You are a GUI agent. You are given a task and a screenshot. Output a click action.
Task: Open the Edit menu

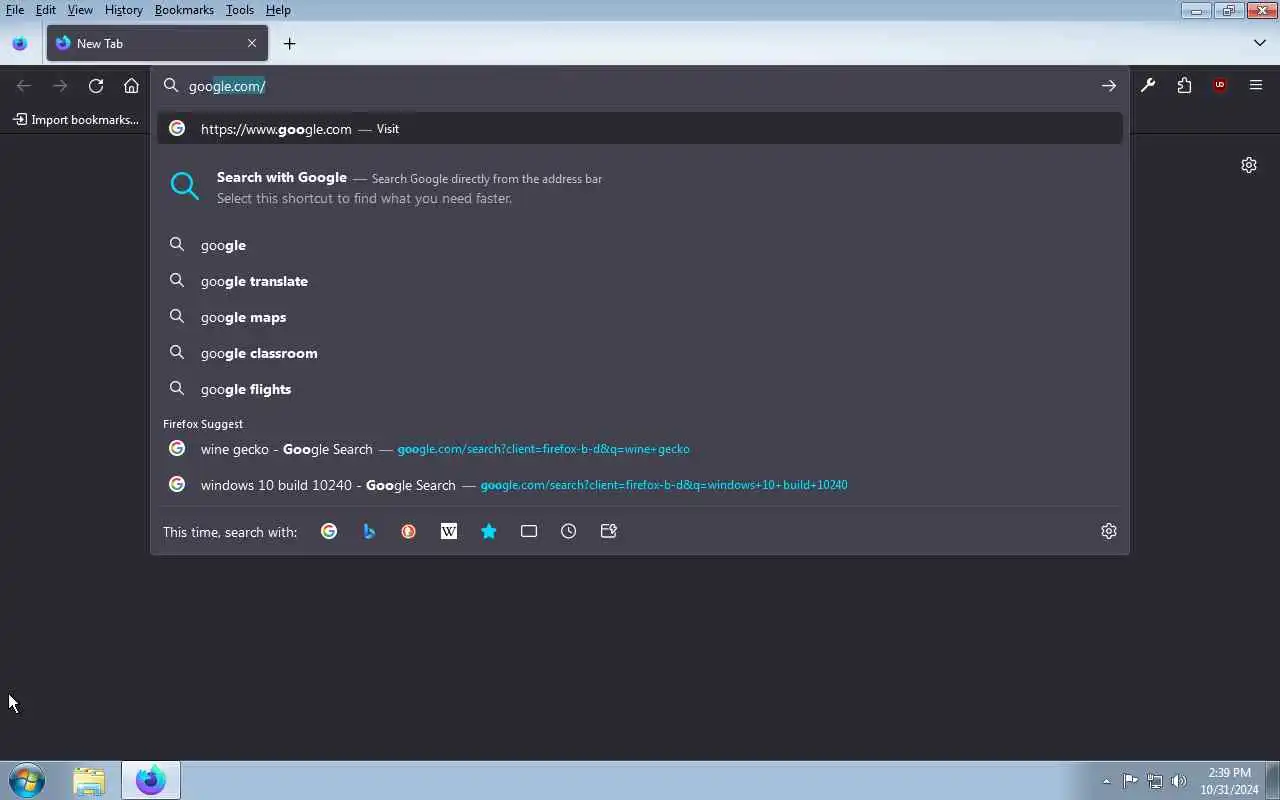point(46,10)
